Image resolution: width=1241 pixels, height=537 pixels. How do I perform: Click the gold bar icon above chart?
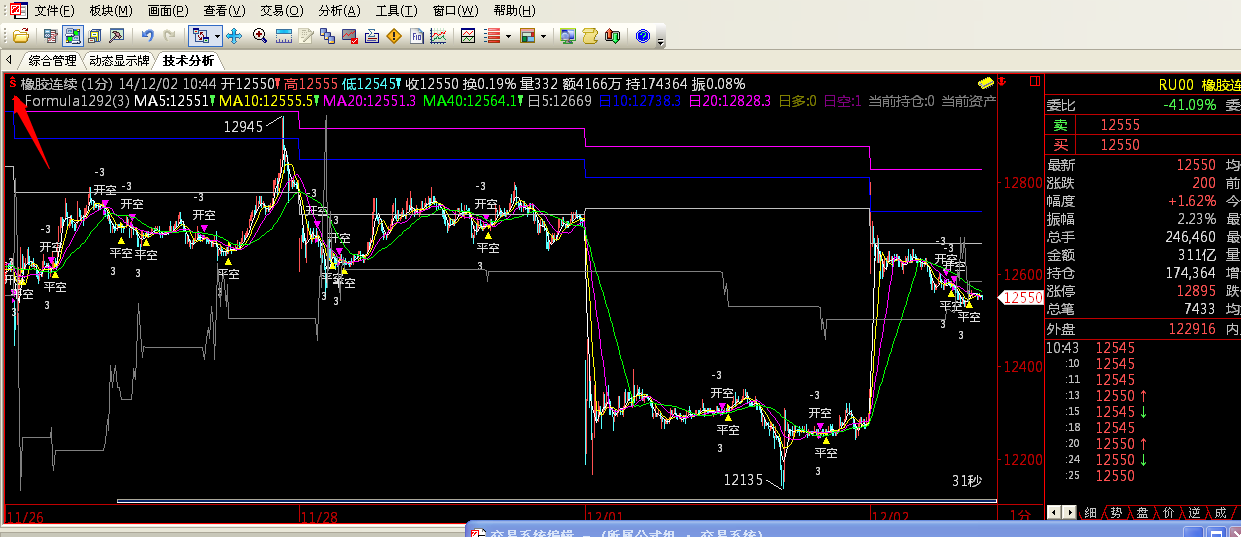coord(985,82)
